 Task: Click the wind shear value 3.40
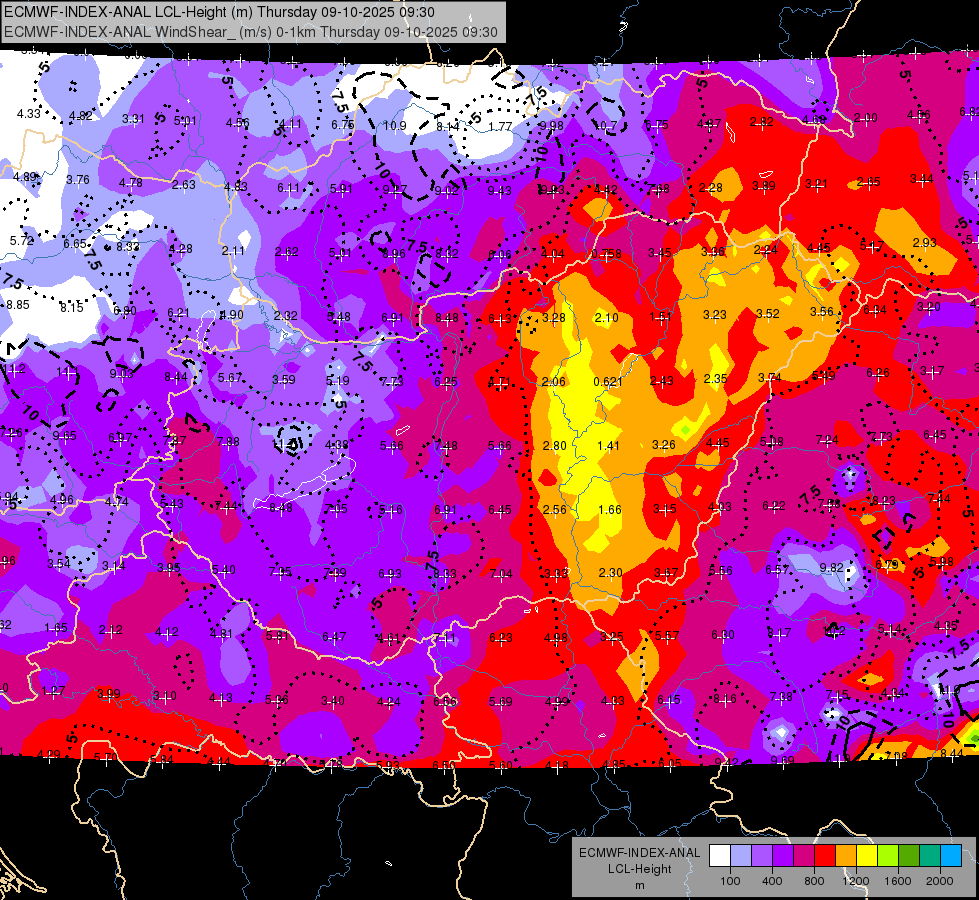(x=332, y=701)
